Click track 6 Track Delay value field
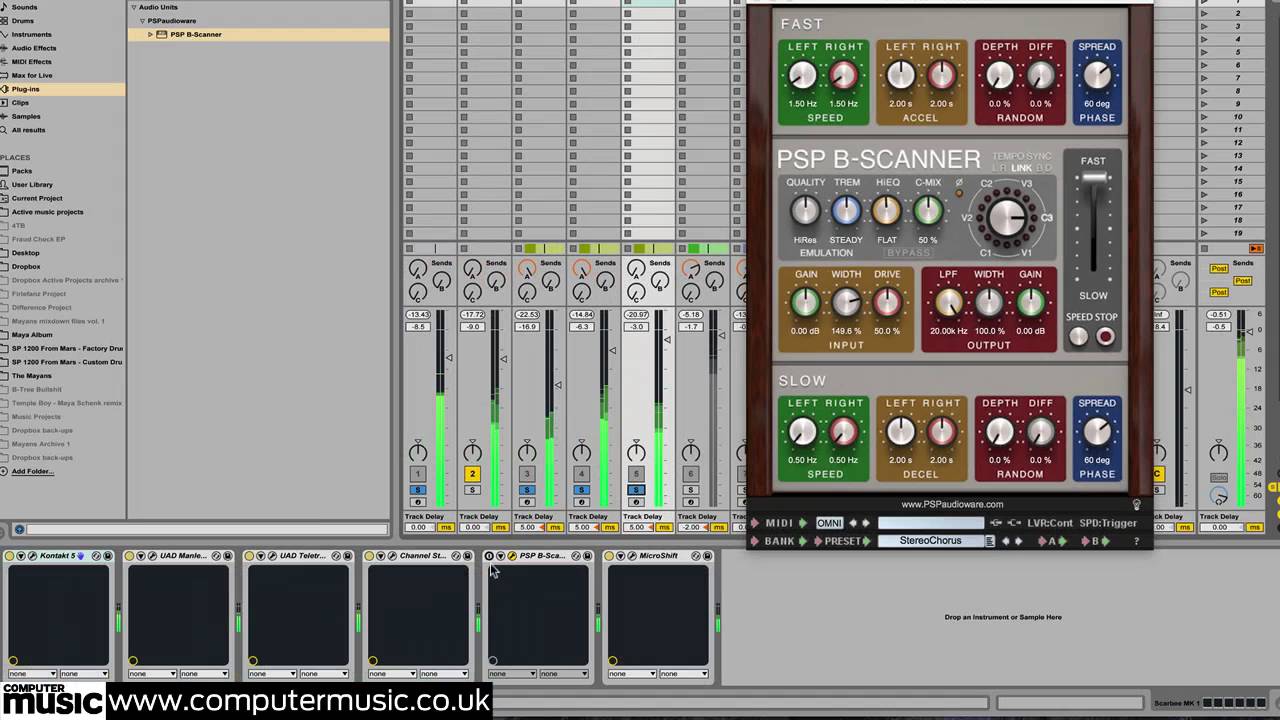This screenshot has width=1280, height=720. tap(692, 527)
